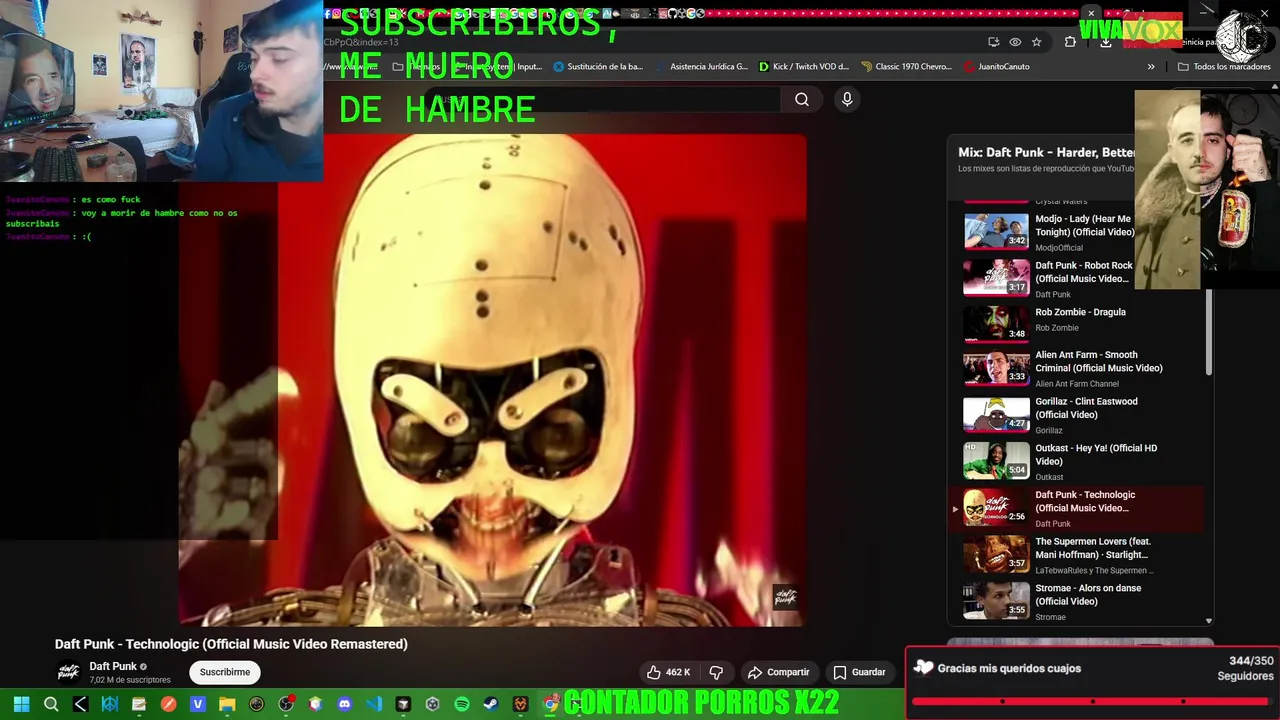Open Unity Hub from the taskbar

tap(433, 704)
